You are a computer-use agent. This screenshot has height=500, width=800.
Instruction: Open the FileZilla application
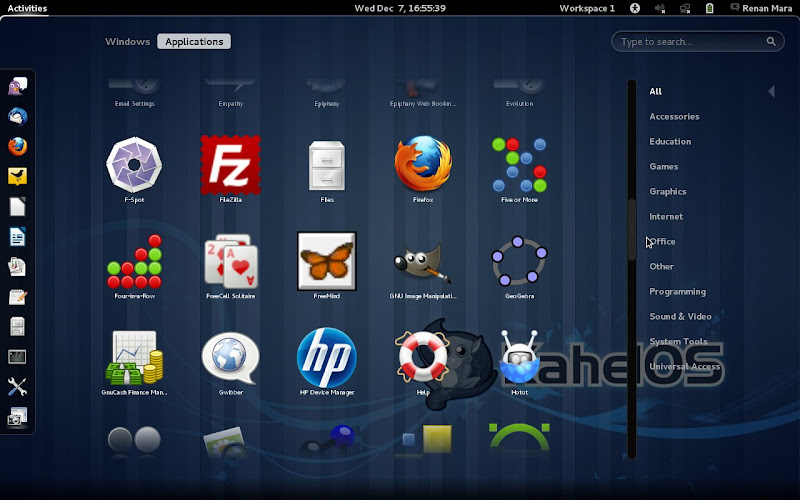click(x=231, y=165)
